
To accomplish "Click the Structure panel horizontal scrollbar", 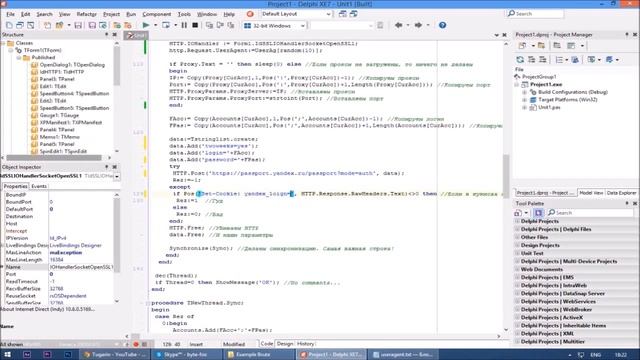I will 54,158.
